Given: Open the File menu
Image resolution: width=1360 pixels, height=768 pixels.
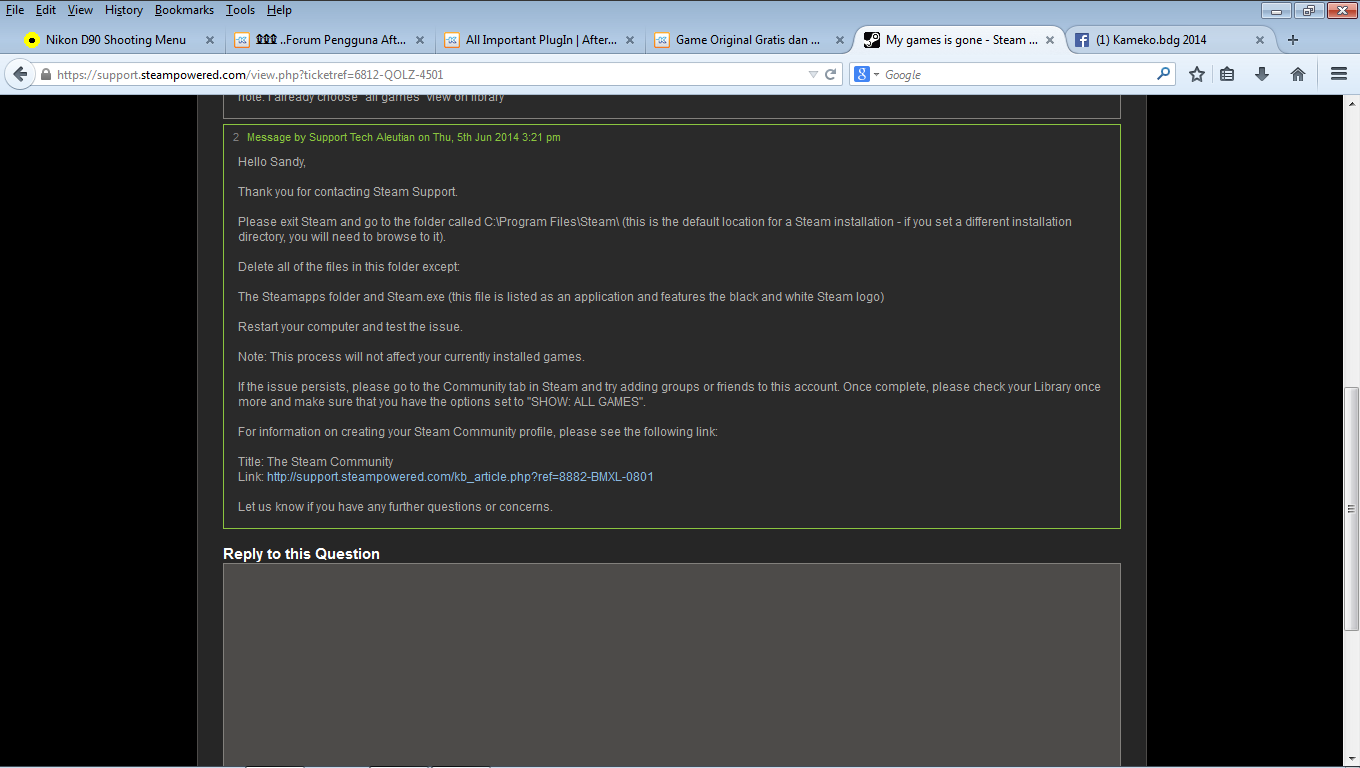Looking at the screenshot, I should click(15, 10).
